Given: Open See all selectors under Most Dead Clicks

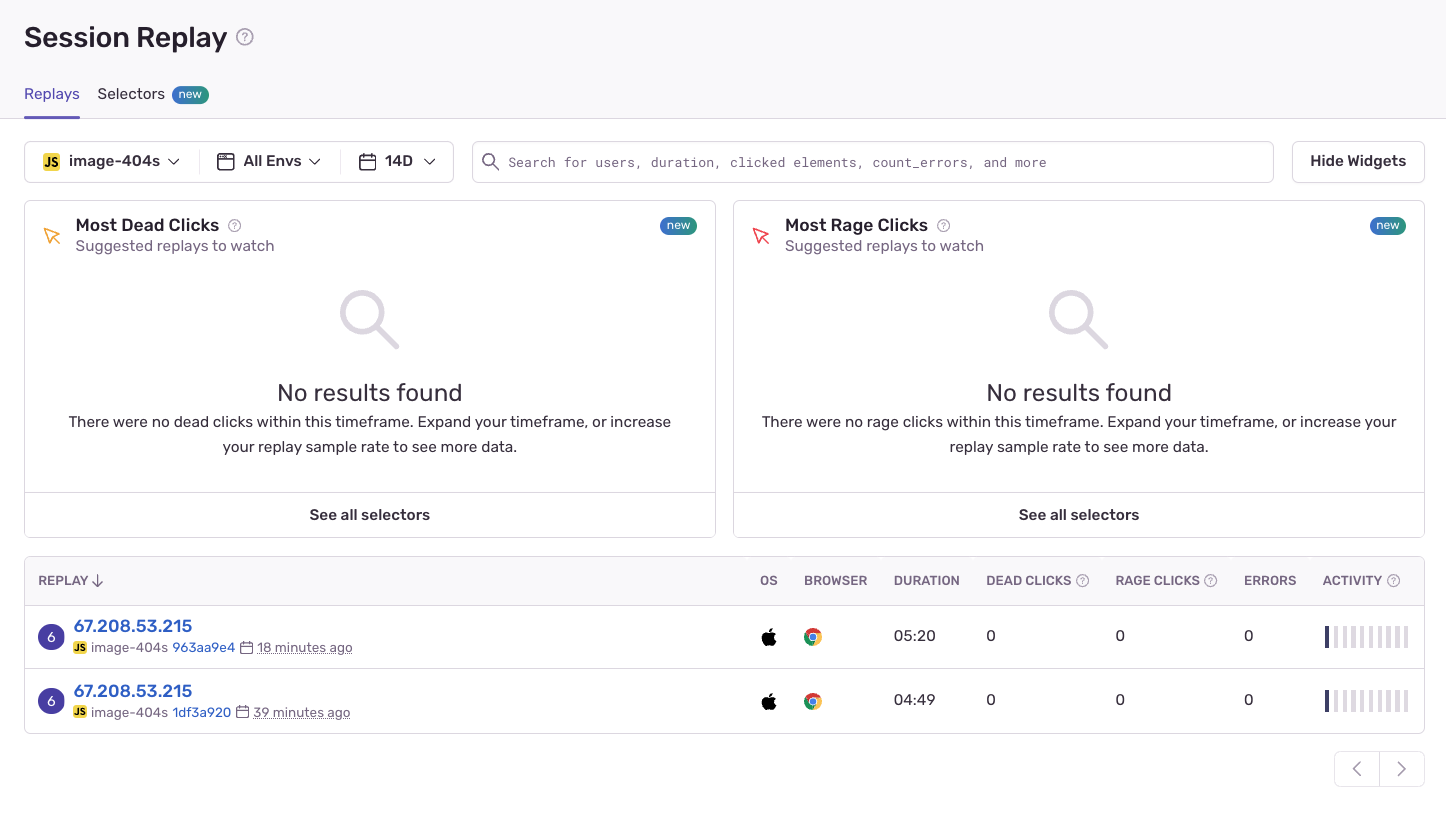Looking at the screenshot, I should point(369,514).
